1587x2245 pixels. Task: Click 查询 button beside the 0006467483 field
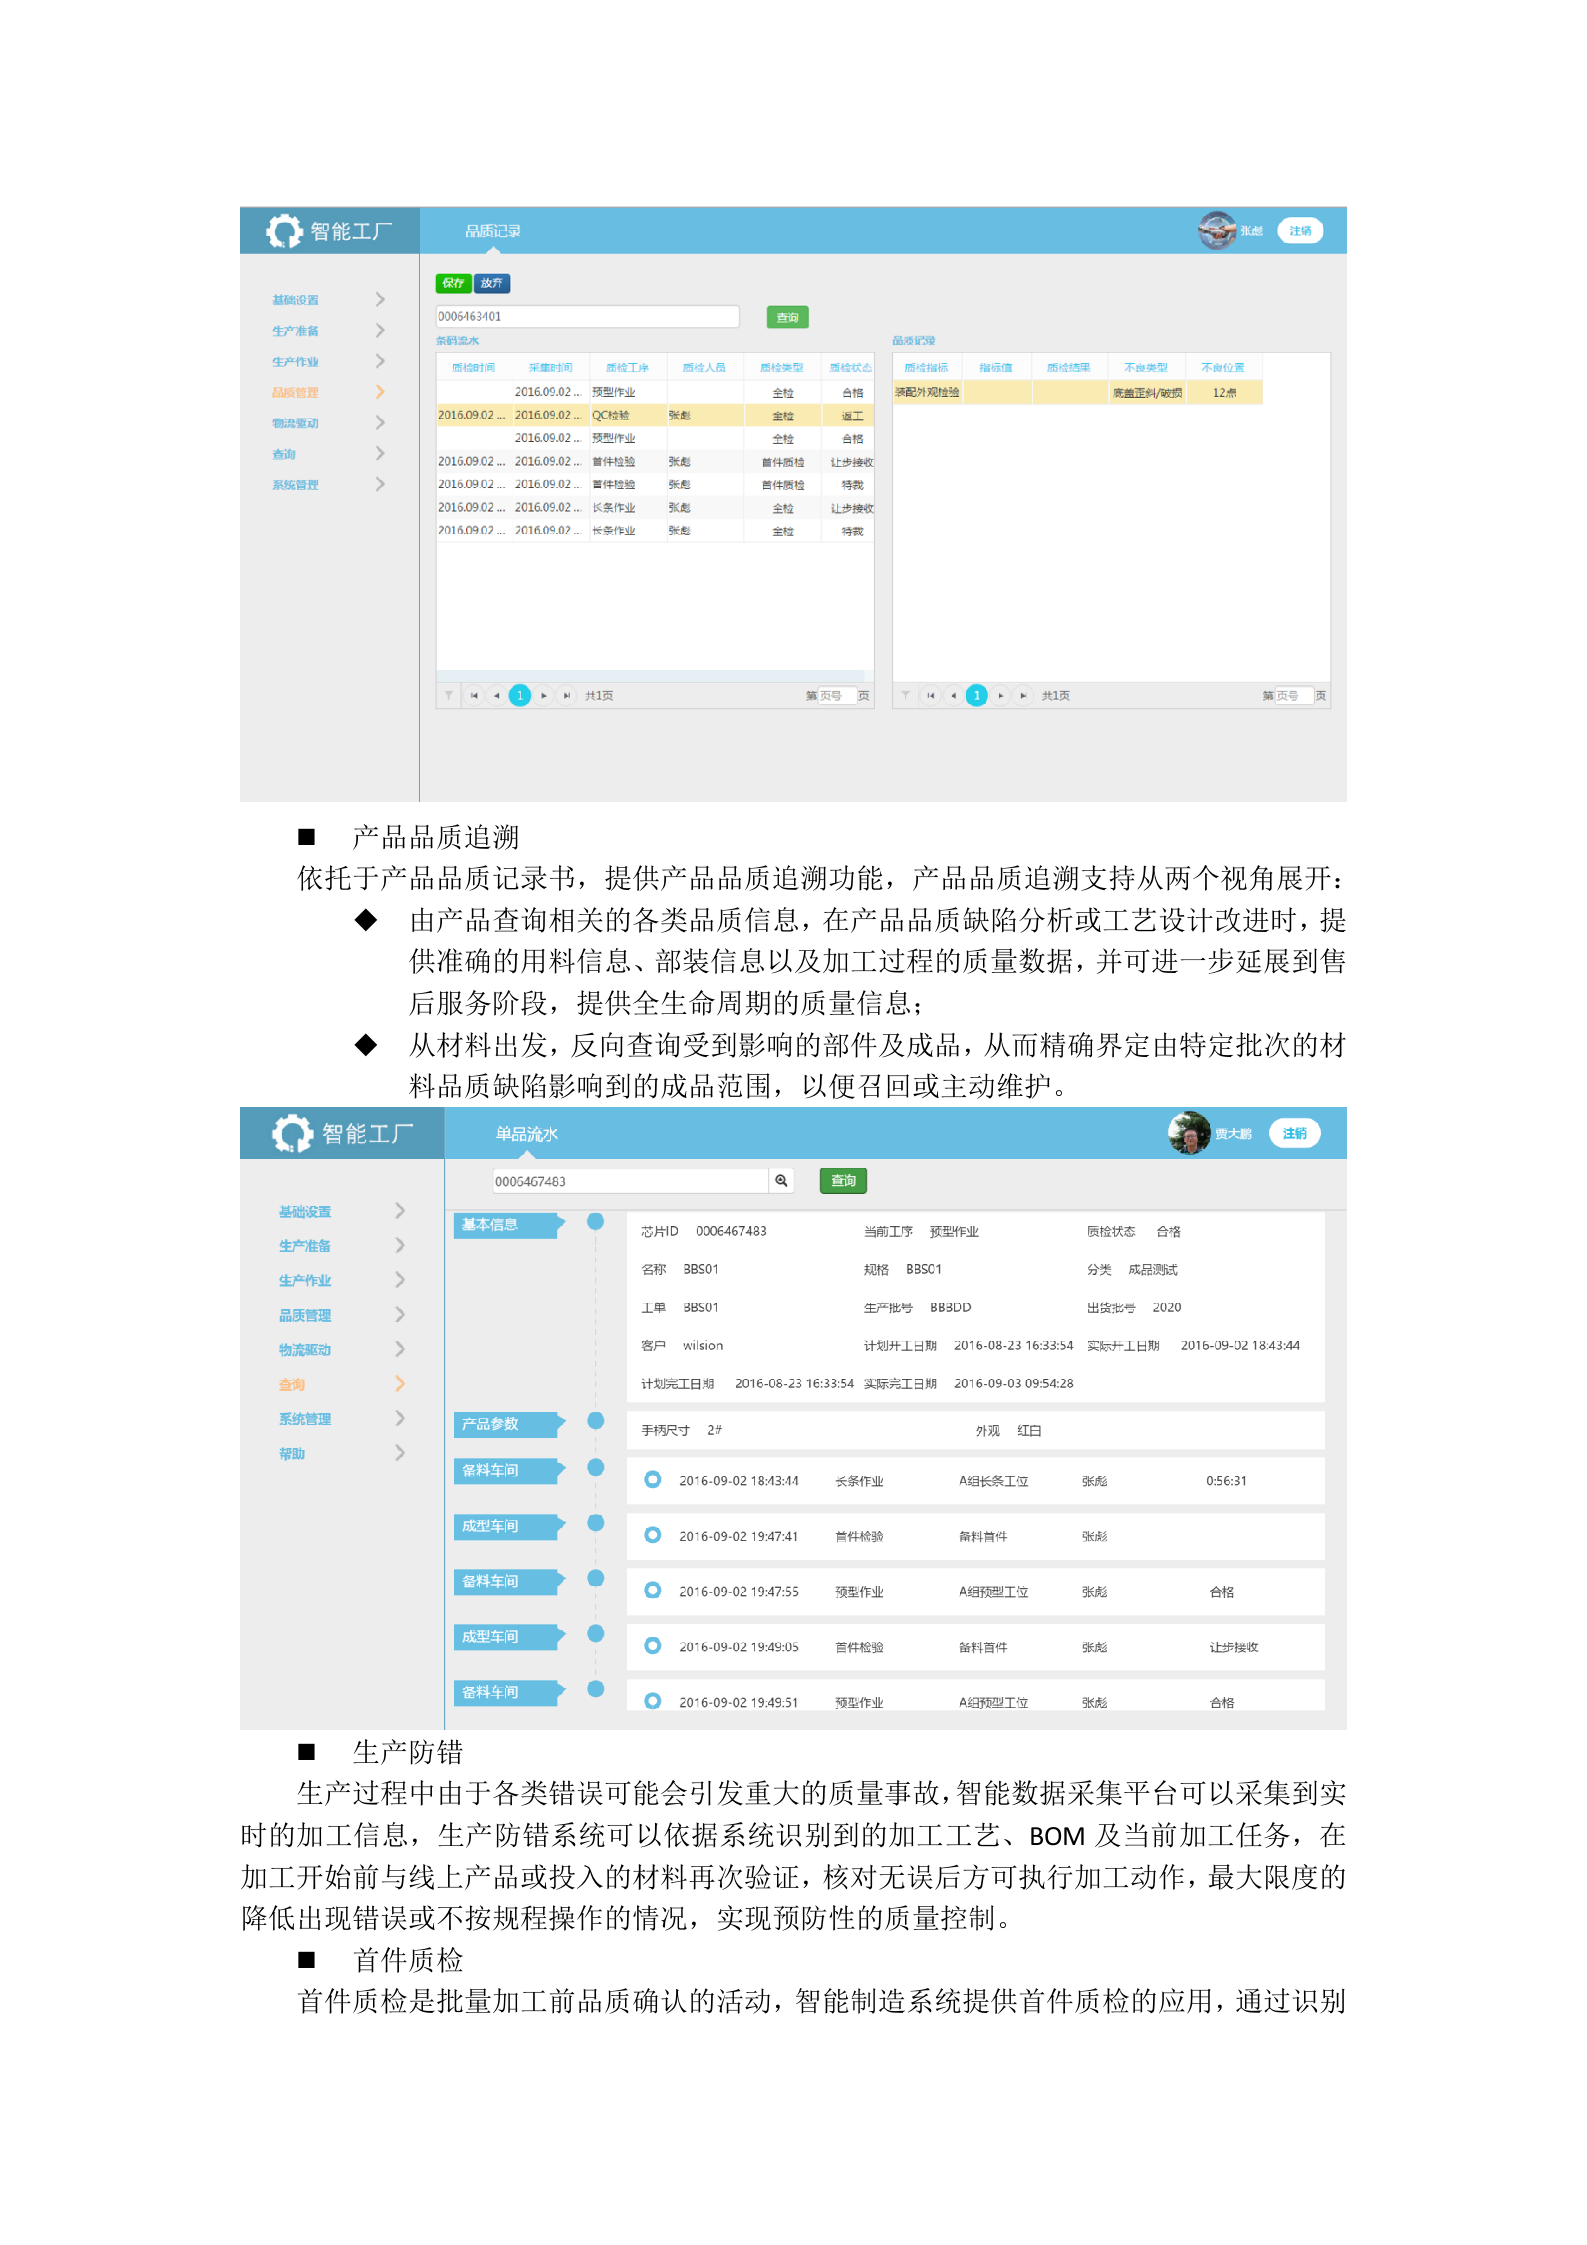844,1181
